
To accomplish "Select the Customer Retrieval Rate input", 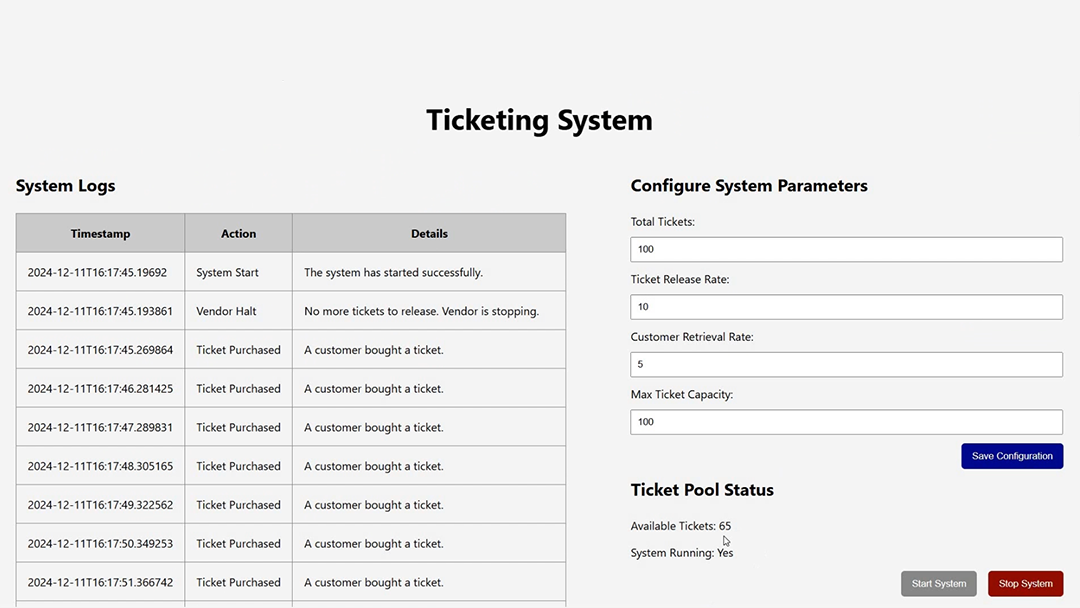I will pyautogui.click(x=846, y=364).
